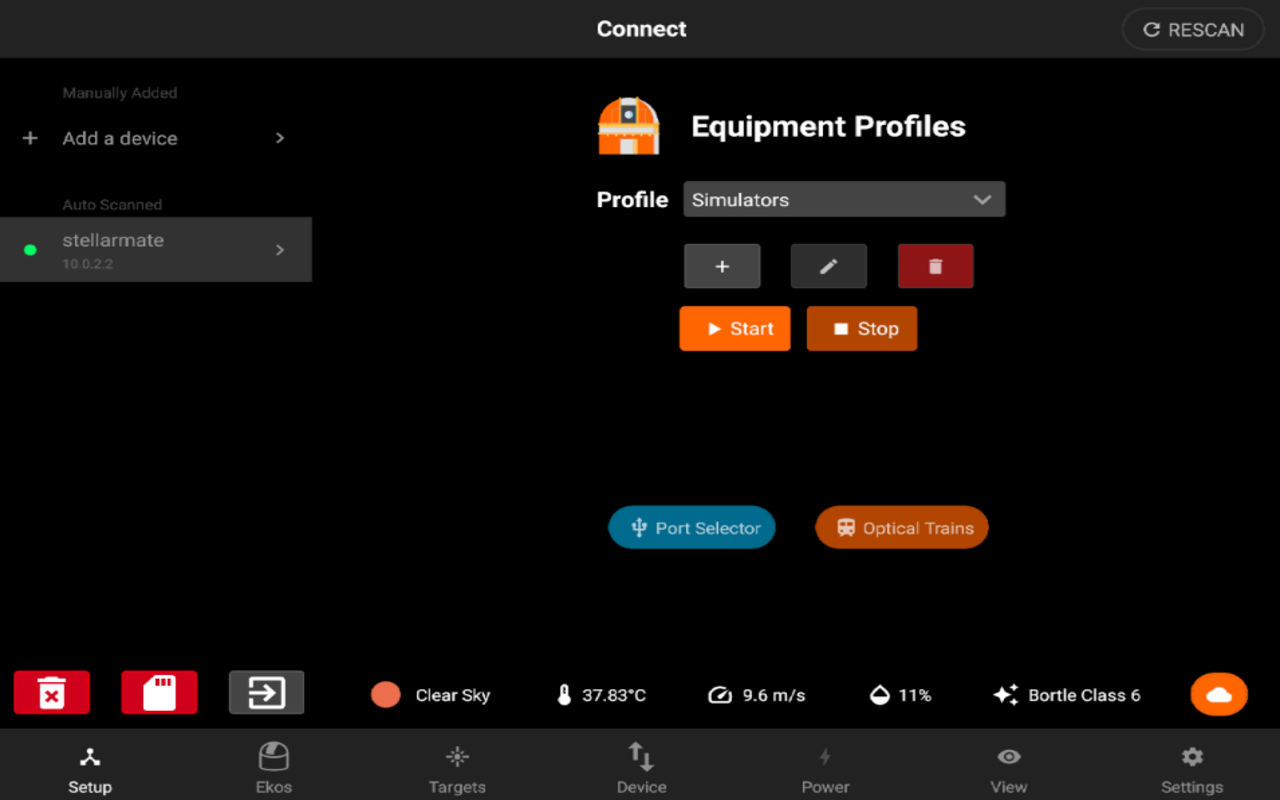This screenshot has height=800, width=1280.
Task: Click the red trash-with-X icon at bottom
Action: point(52,692)
